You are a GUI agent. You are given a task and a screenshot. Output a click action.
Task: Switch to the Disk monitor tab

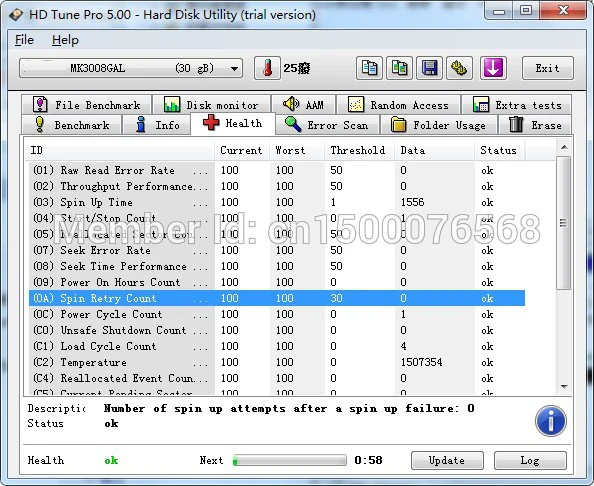[211, 105]
